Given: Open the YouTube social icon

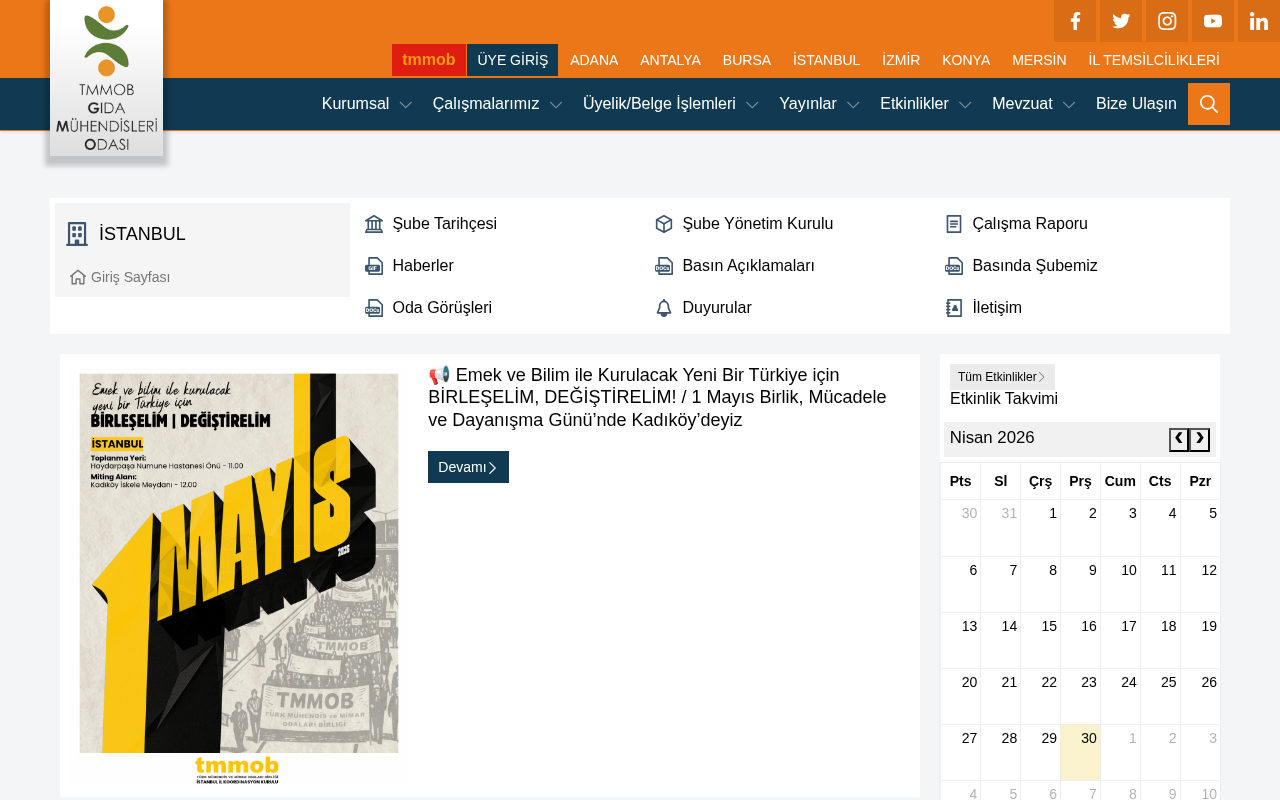Looking at the screenshot, I should [x=1213, y=21].
